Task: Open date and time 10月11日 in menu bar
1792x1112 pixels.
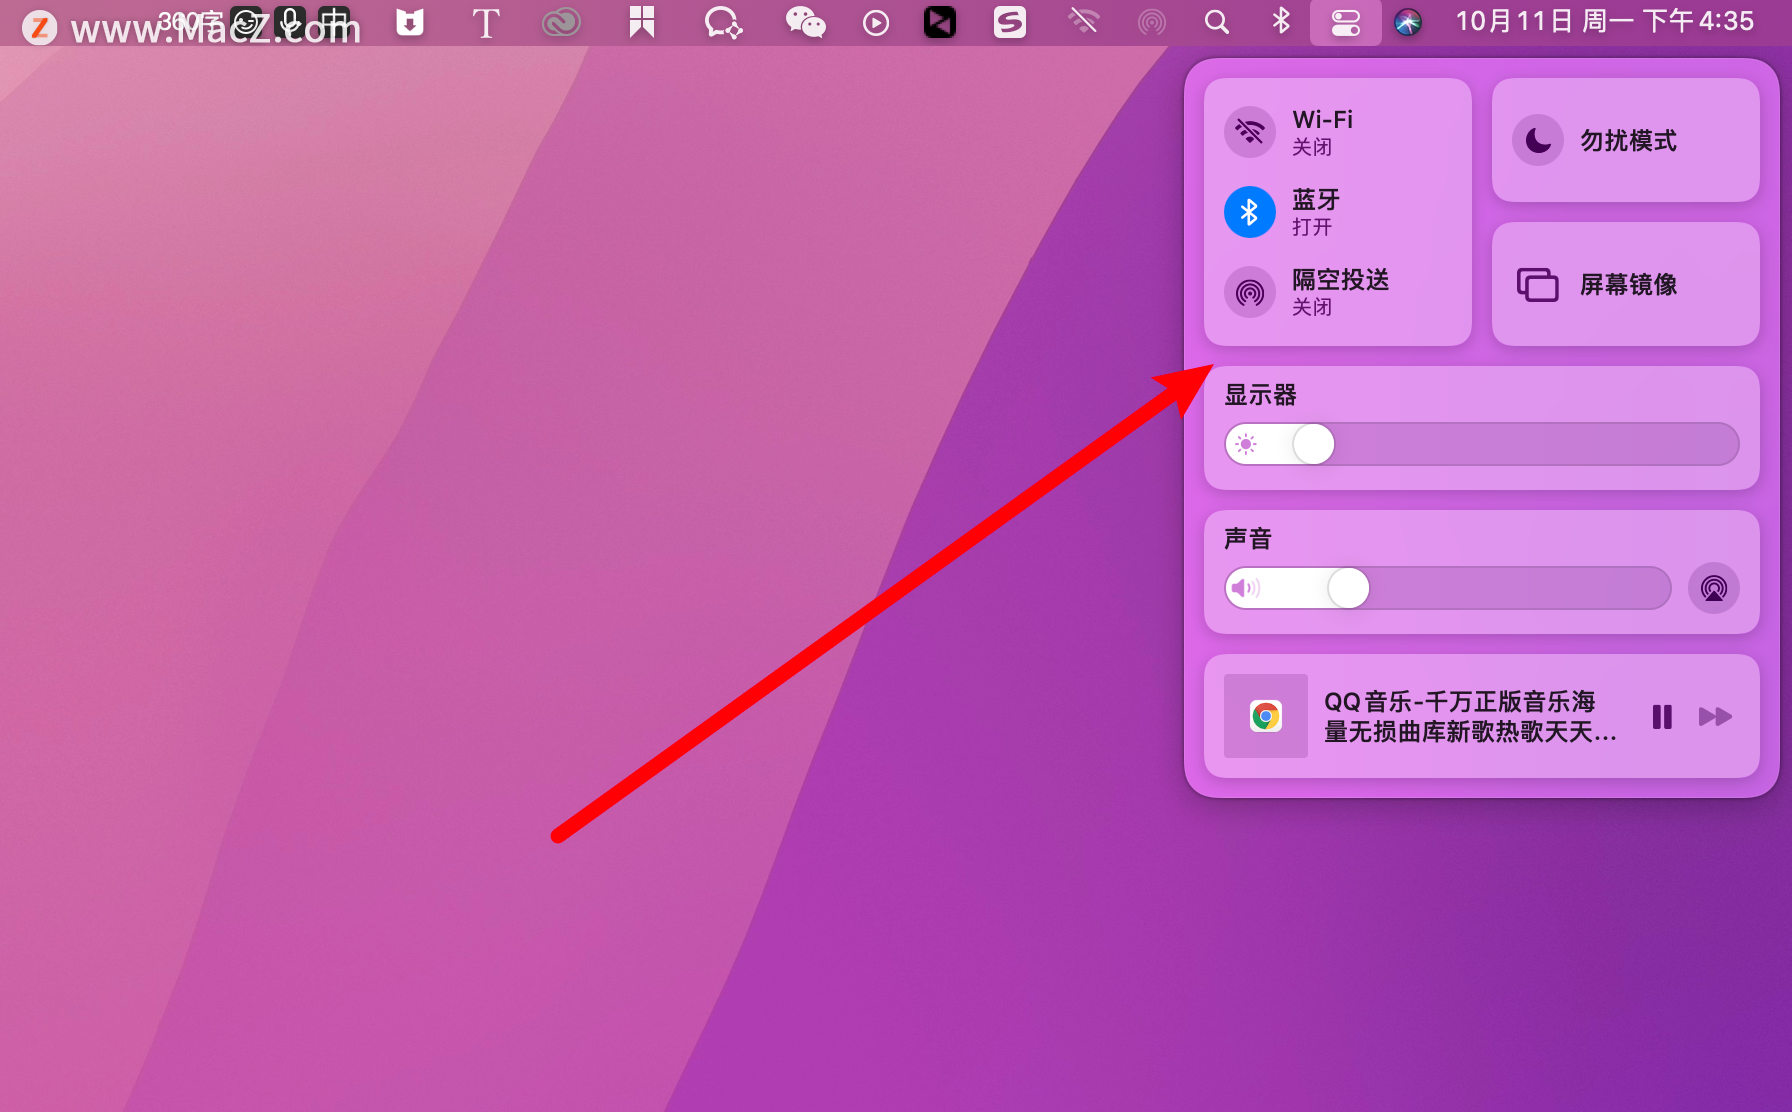Action: [x=1604, y=21]
